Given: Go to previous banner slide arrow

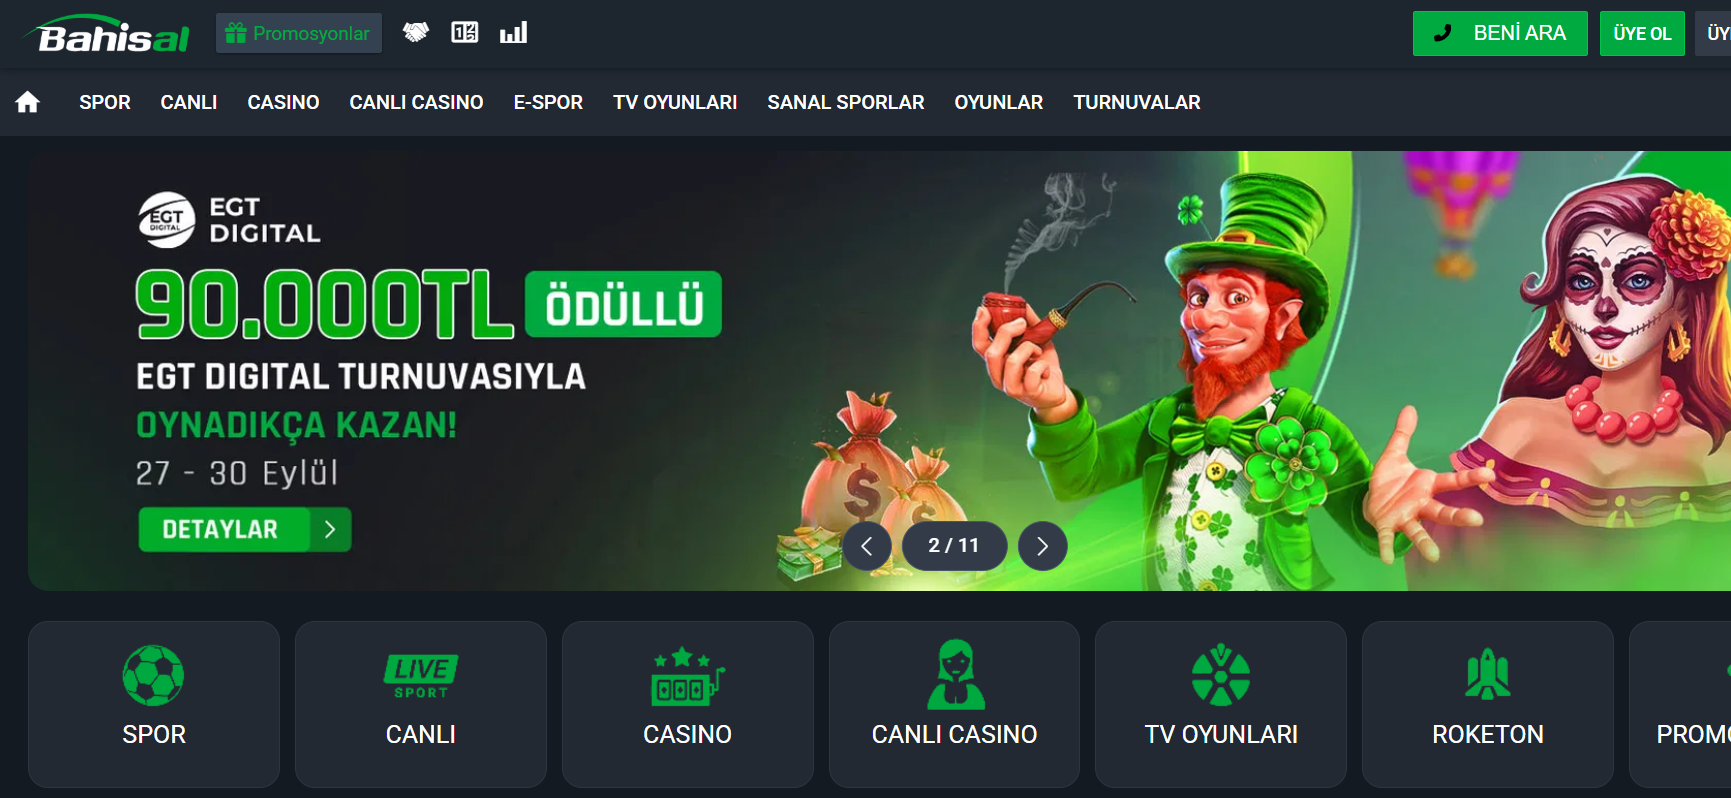Looking at the screenshot, I should (x=867, y=546).
